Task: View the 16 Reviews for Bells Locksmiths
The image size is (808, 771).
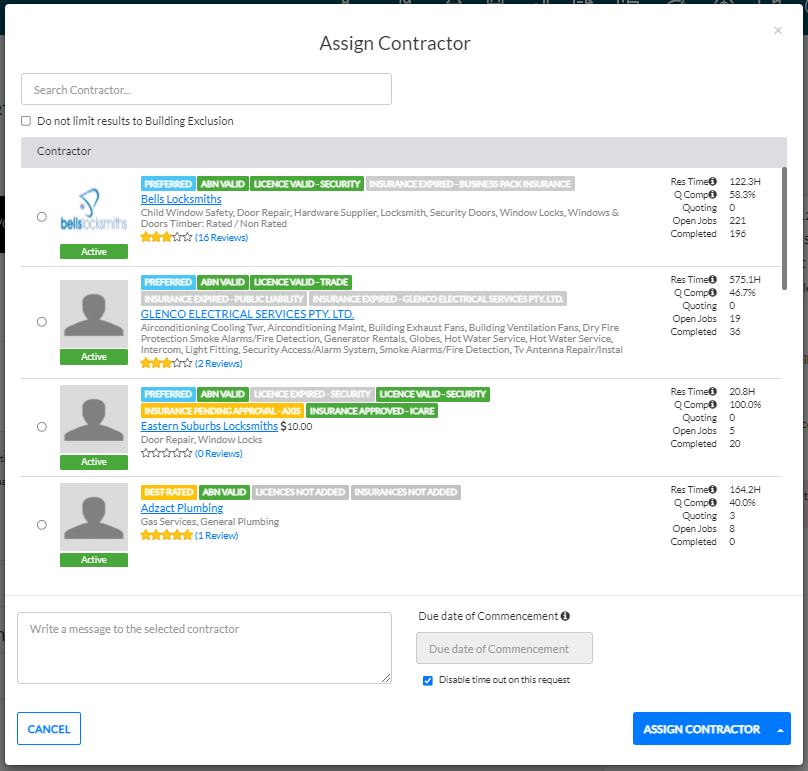Action: pyautogui.click(x=222, y=237)
